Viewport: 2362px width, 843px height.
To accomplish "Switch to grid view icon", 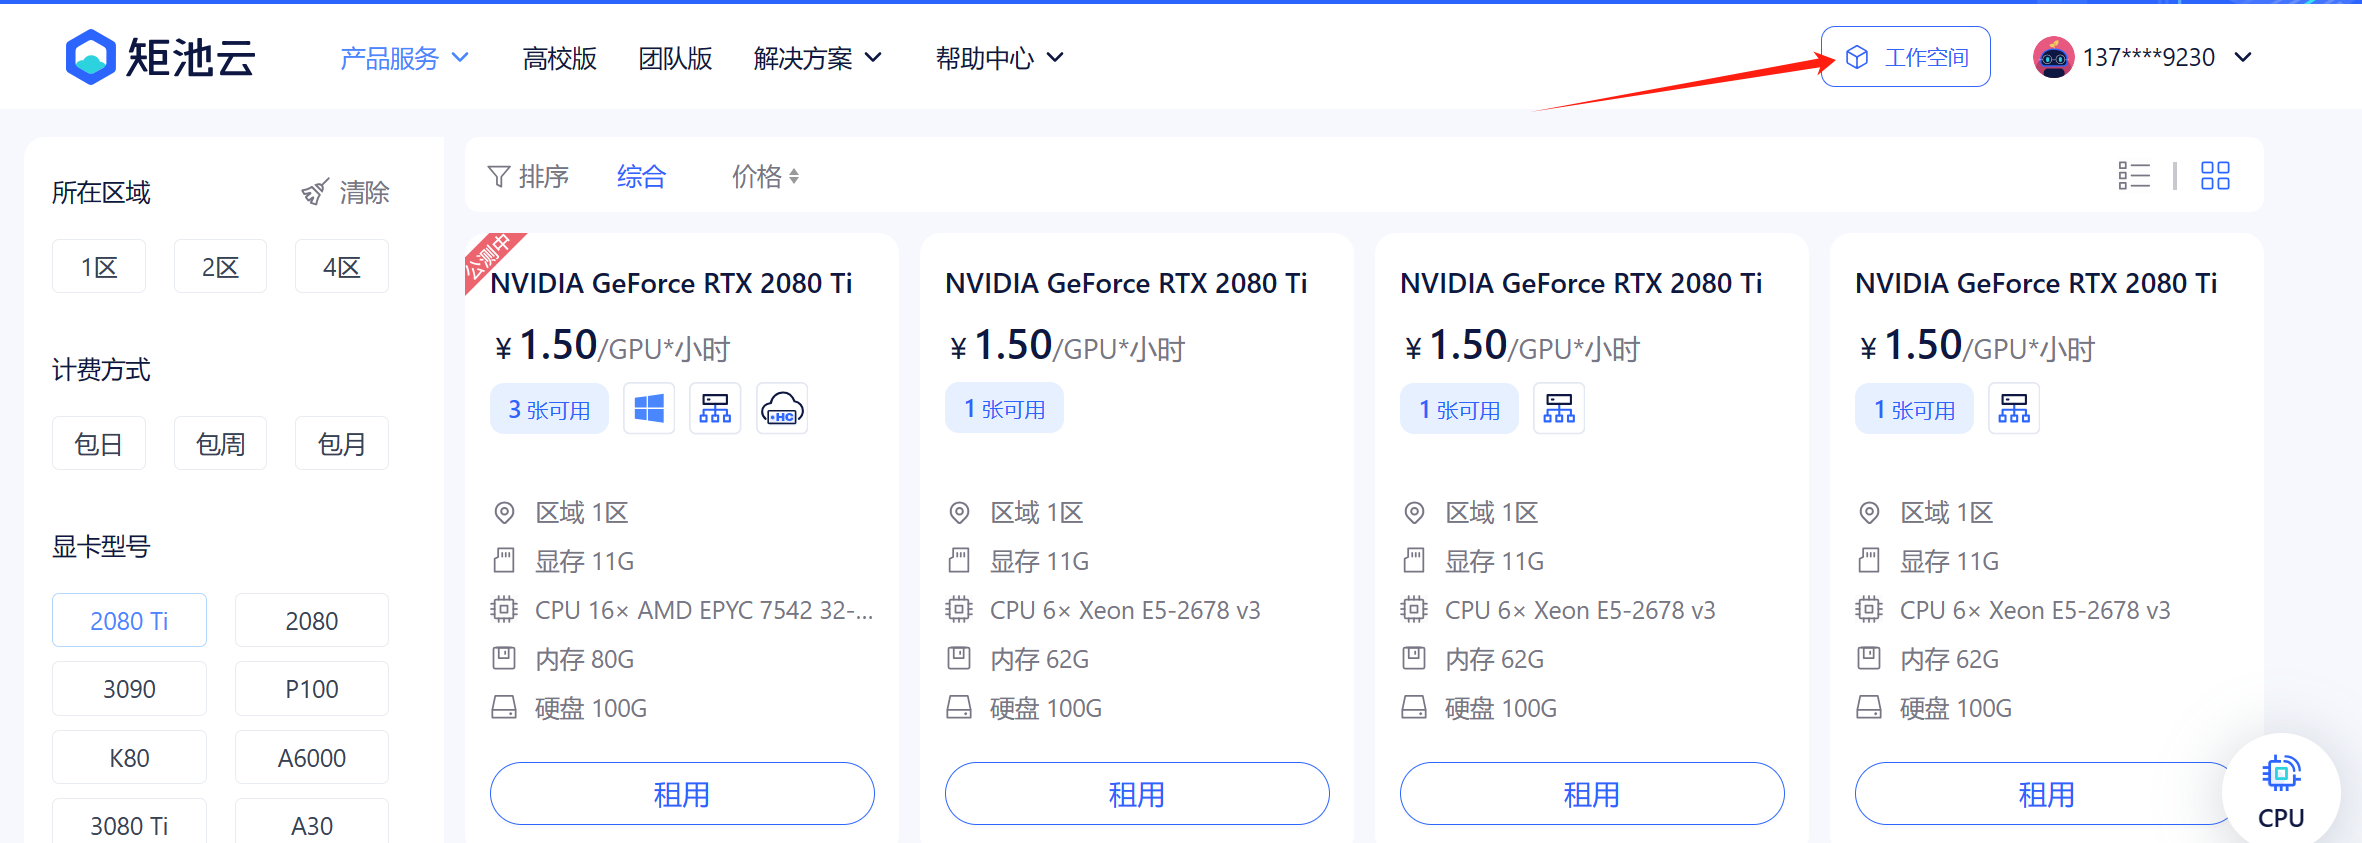I will pos(2215,176).
